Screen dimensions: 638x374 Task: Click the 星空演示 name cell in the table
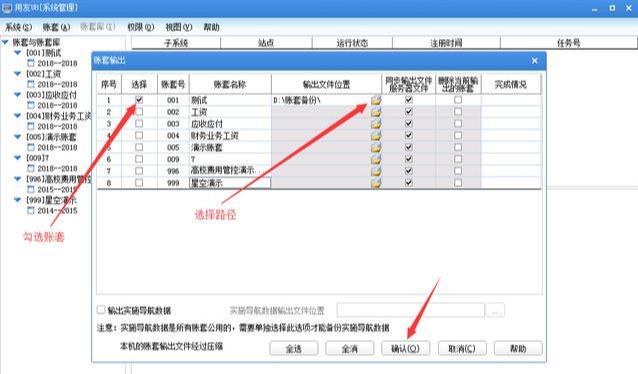(230, 183)
